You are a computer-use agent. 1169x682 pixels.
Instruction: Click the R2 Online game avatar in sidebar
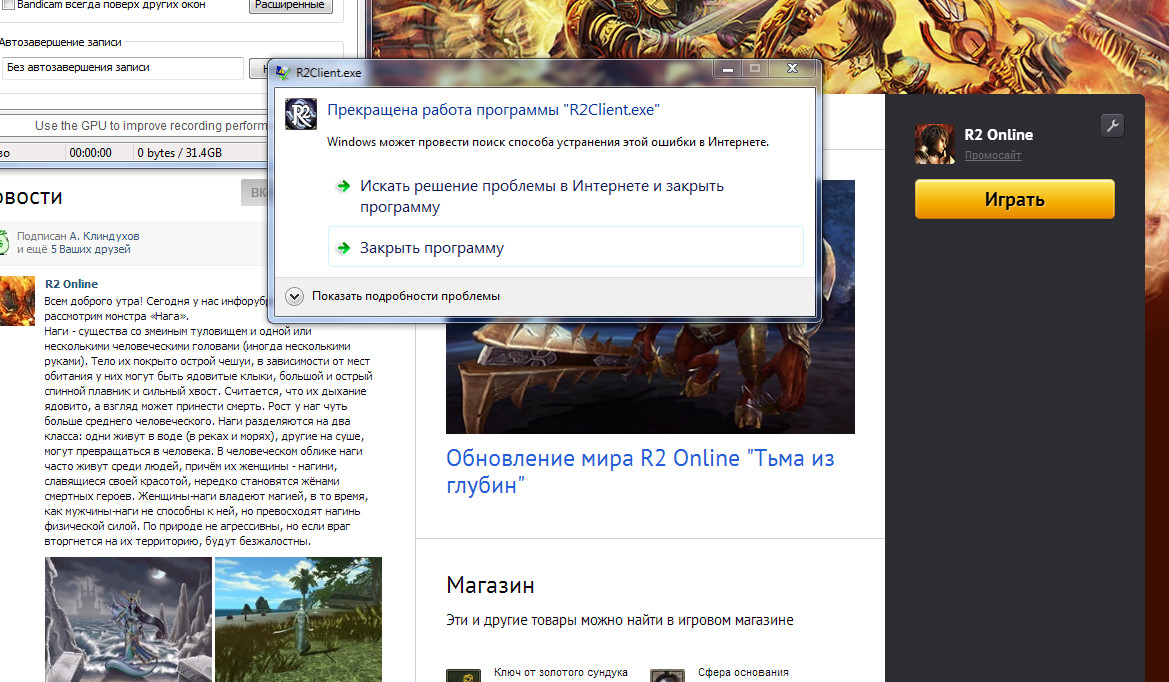[934, 144]
